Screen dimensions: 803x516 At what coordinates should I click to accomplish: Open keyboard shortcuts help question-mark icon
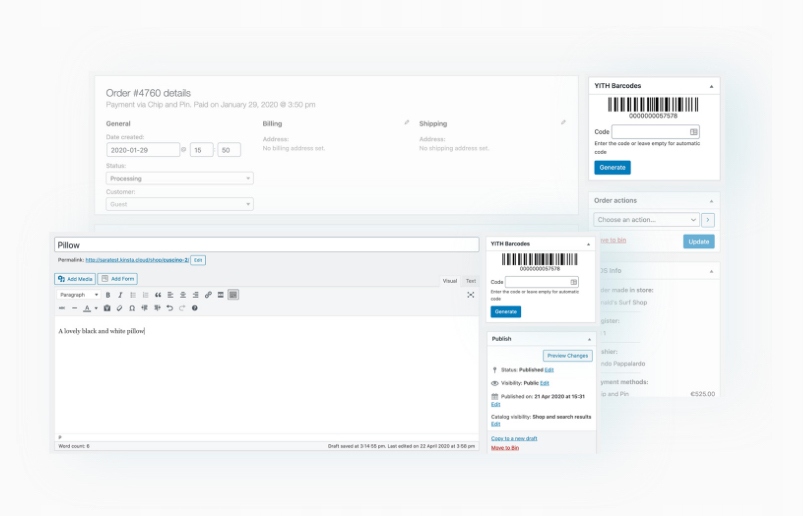(x=194, y=308)
